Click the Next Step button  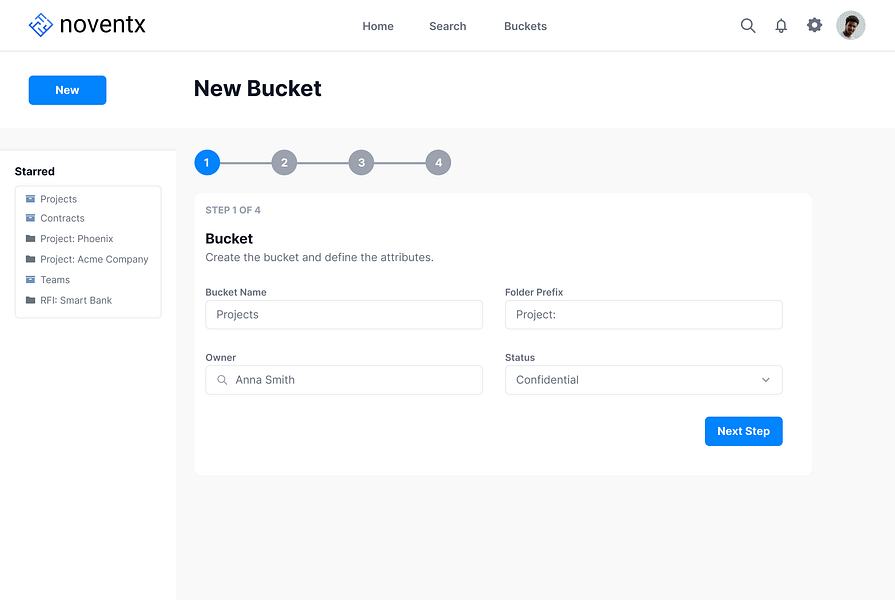[x=743, y=431]
